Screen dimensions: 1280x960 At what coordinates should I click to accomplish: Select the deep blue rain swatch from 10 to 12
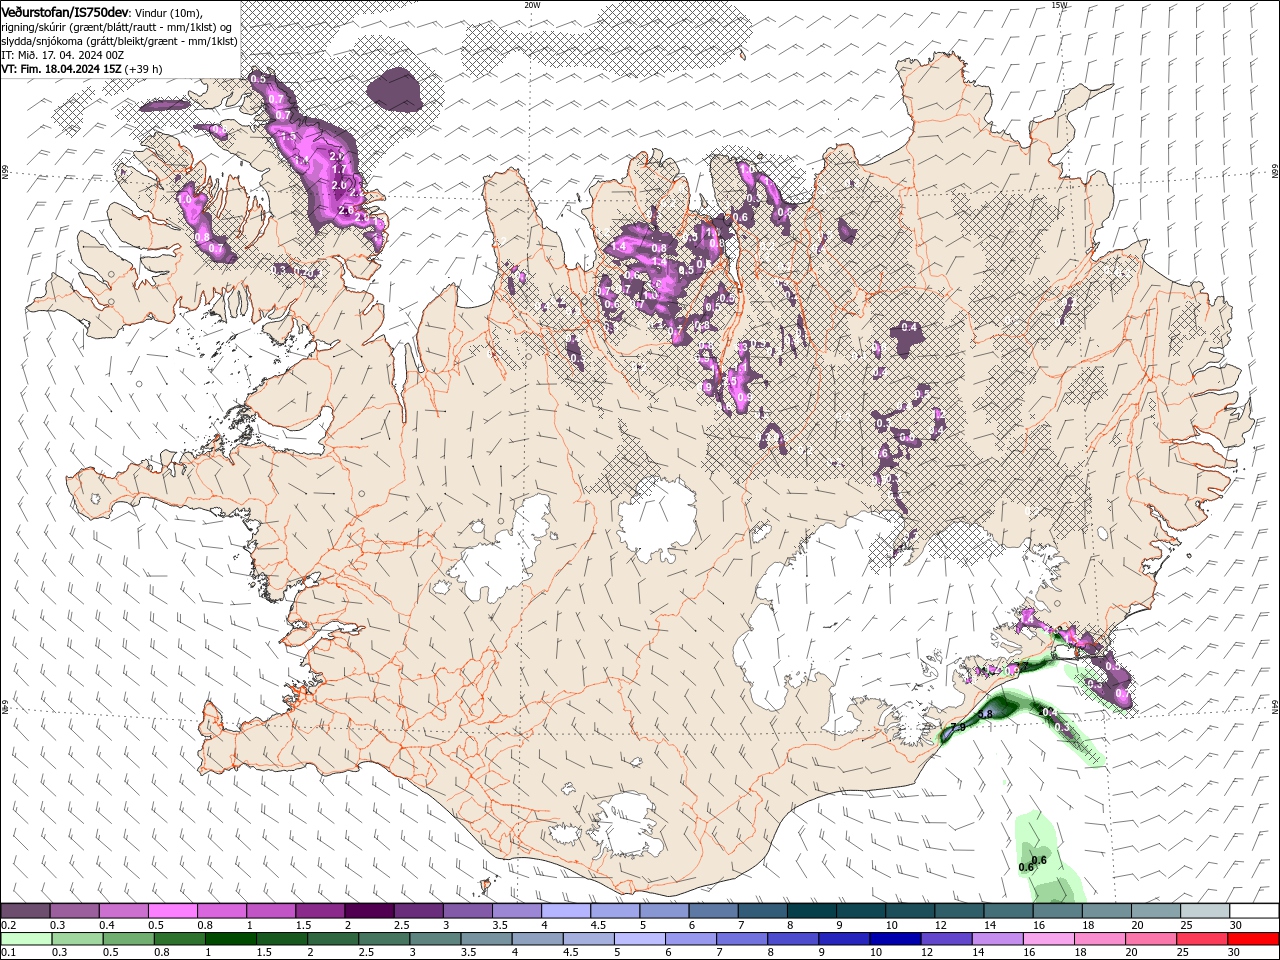coord(895,939)
